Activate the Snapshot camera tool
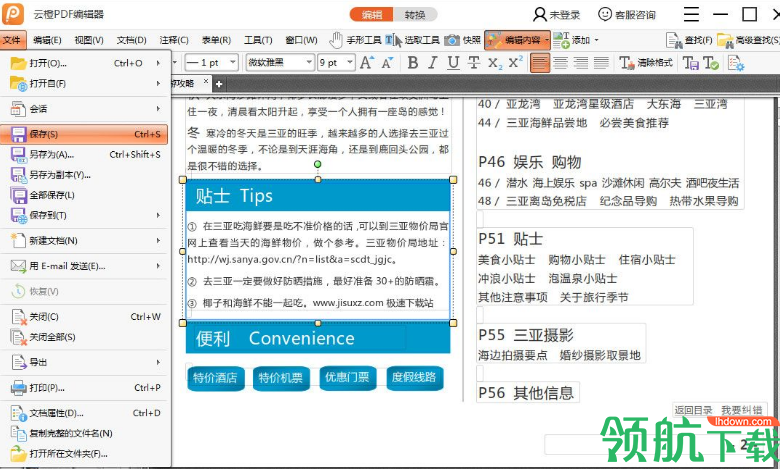The height and width of the screenshot is (469, 780). coord(452,40)
